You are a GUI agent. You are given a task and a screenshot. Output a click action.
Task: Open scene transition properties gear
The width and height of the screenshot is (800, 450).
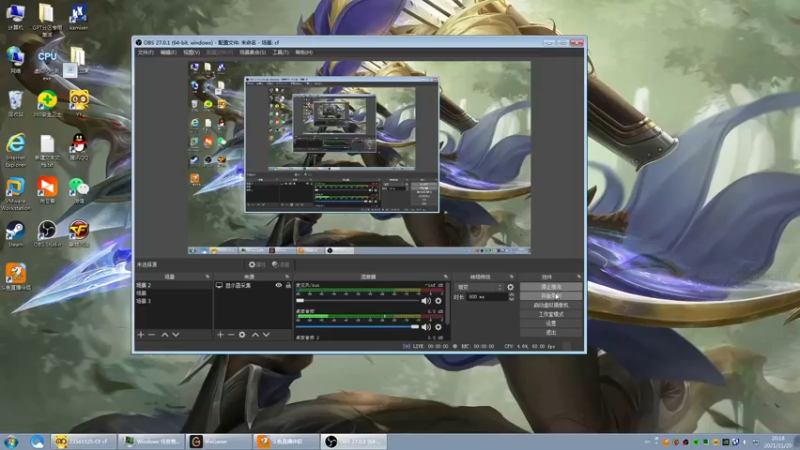coord(510,287)
